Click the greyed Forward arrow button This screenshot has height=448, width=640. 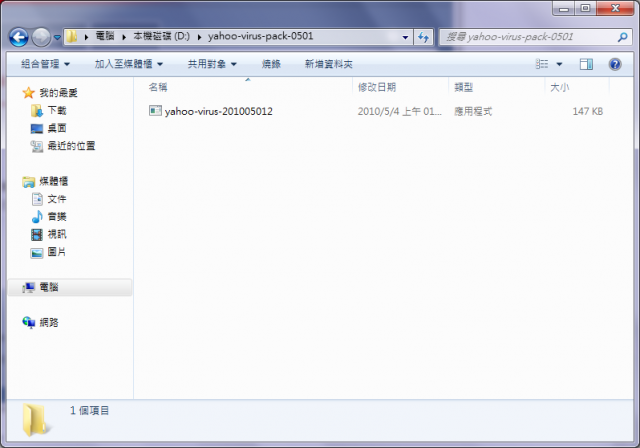pyautogui.click(x=41, y=37)
